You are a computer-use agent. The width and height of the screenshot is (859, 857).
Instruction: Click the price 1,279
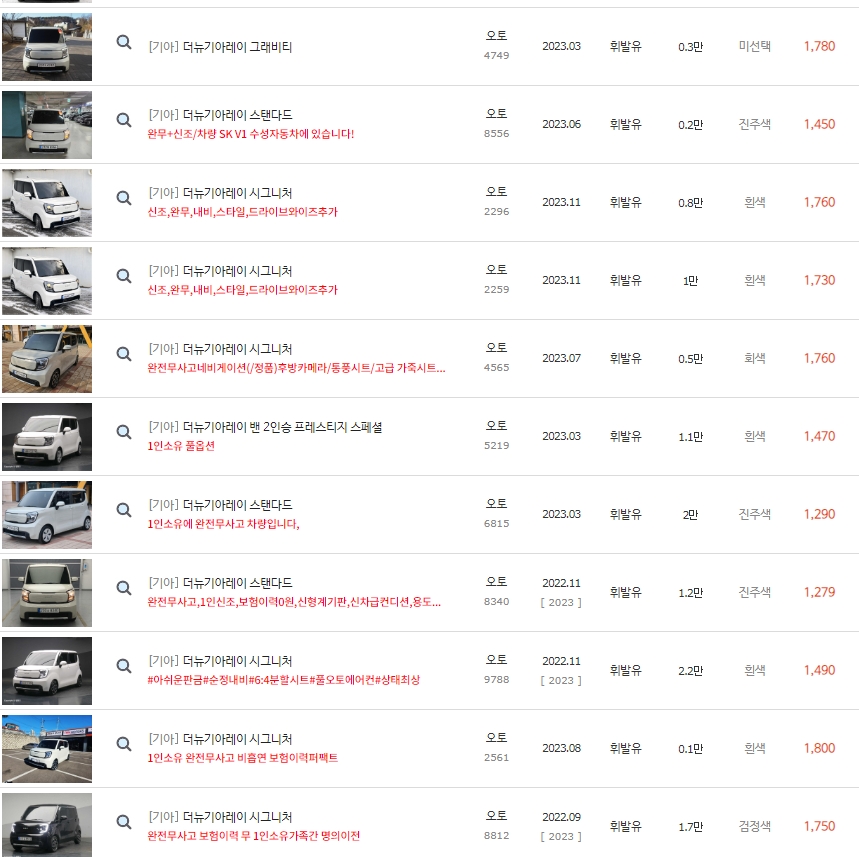click(x=820, y=592)
